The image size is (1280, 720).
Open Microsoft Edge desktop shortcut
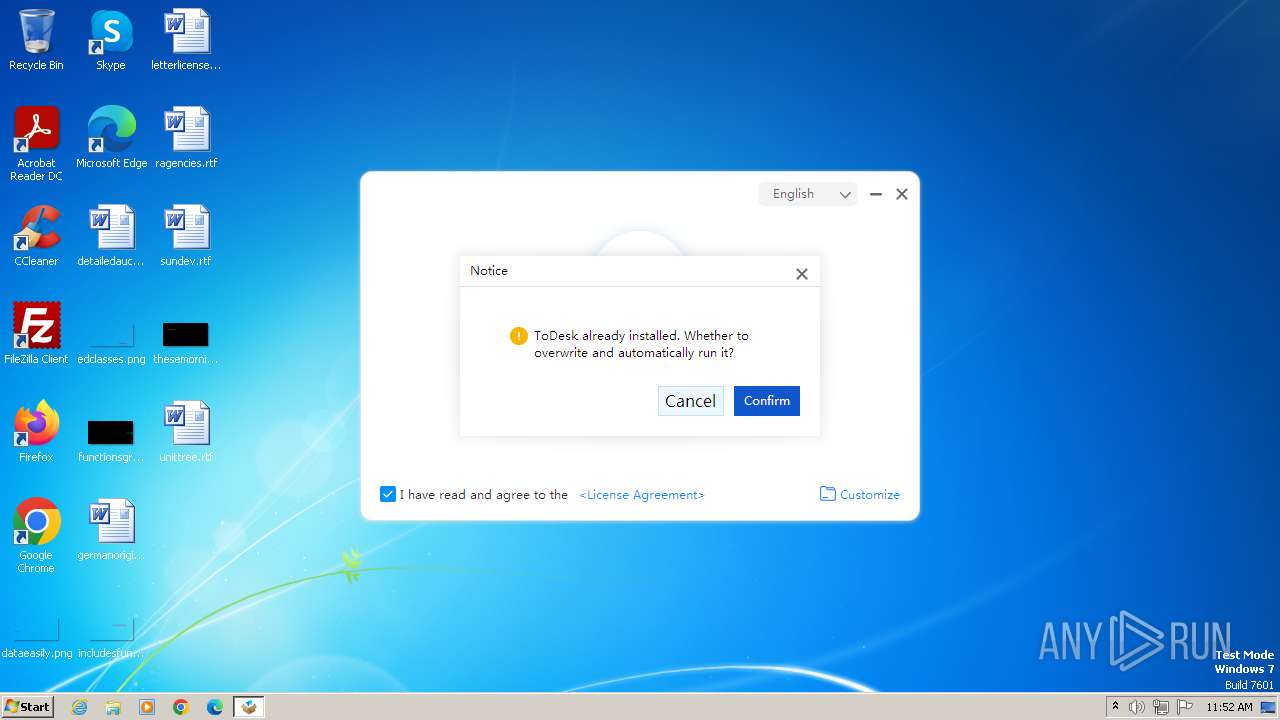click(111, 138)
